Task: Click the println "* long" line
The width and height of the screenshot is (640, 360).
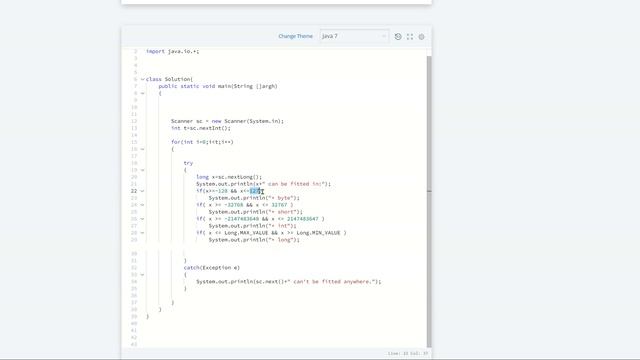Action: point(254,240)
